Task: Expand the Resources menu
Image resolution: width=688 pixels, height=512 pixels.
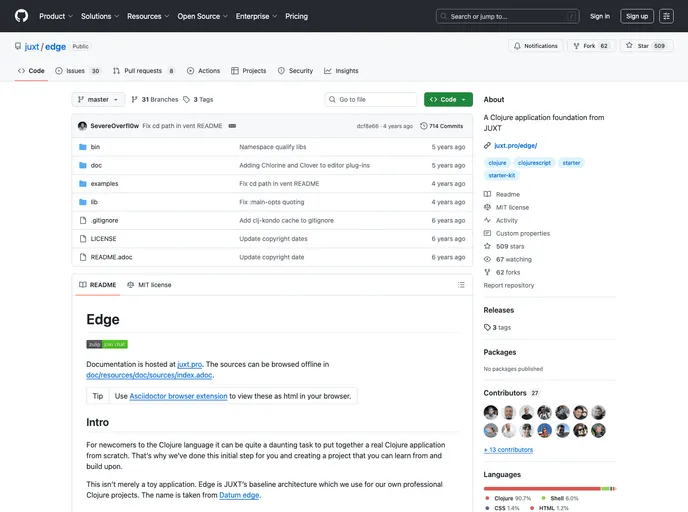Action: [148, 16]
